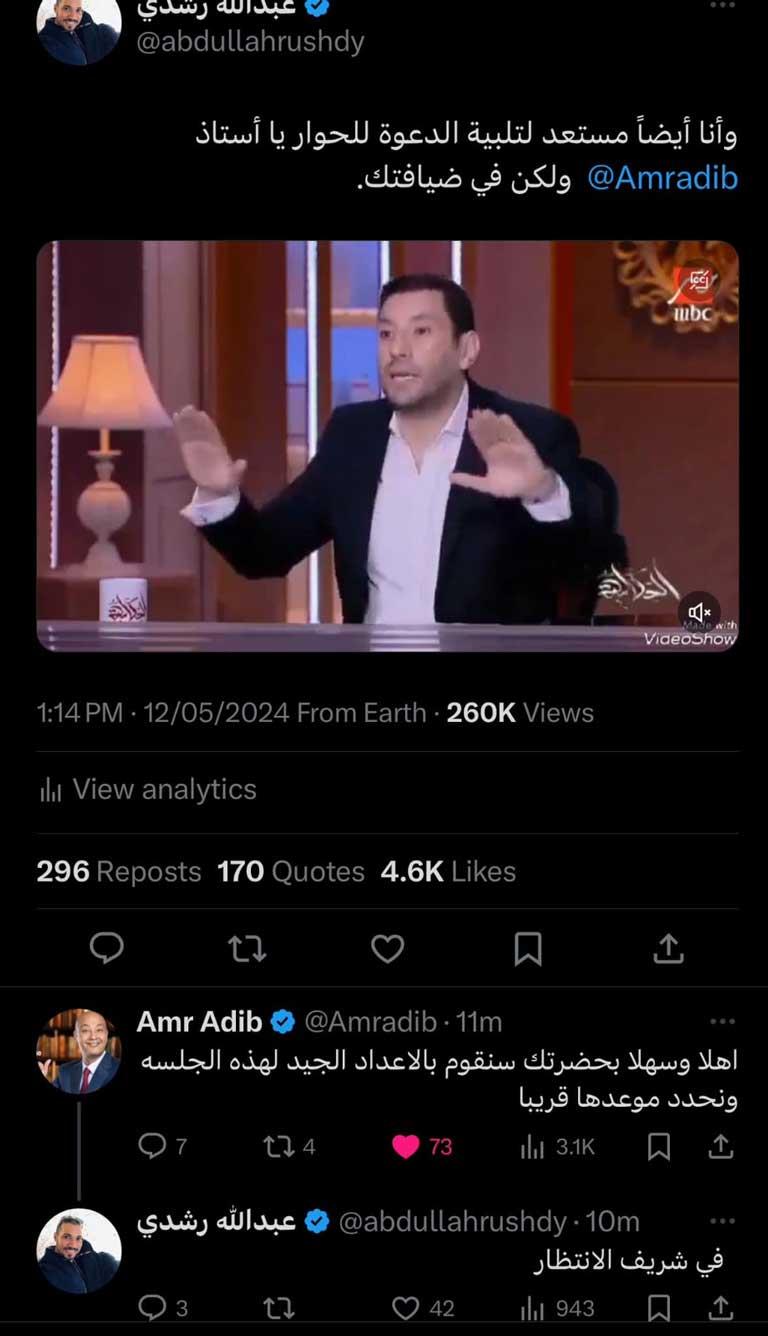The image size is (768, 1336).
Task: Unmute the video with speaker icon
Action: point(700,611)
